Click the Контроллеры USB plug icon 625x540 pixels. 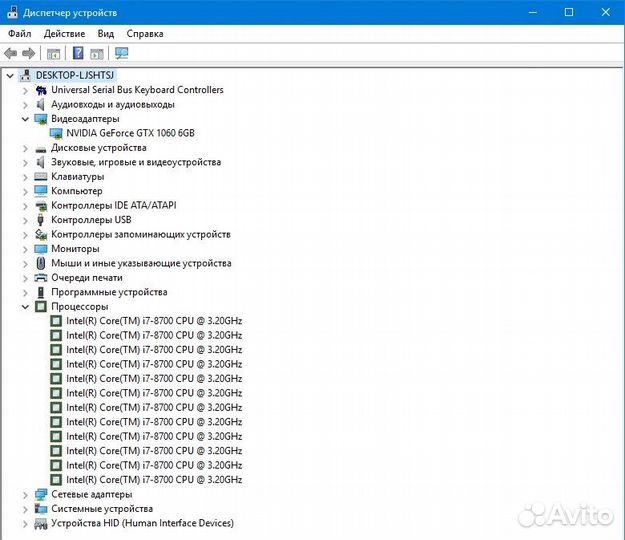pyautogui.click(x=40, y=220)
